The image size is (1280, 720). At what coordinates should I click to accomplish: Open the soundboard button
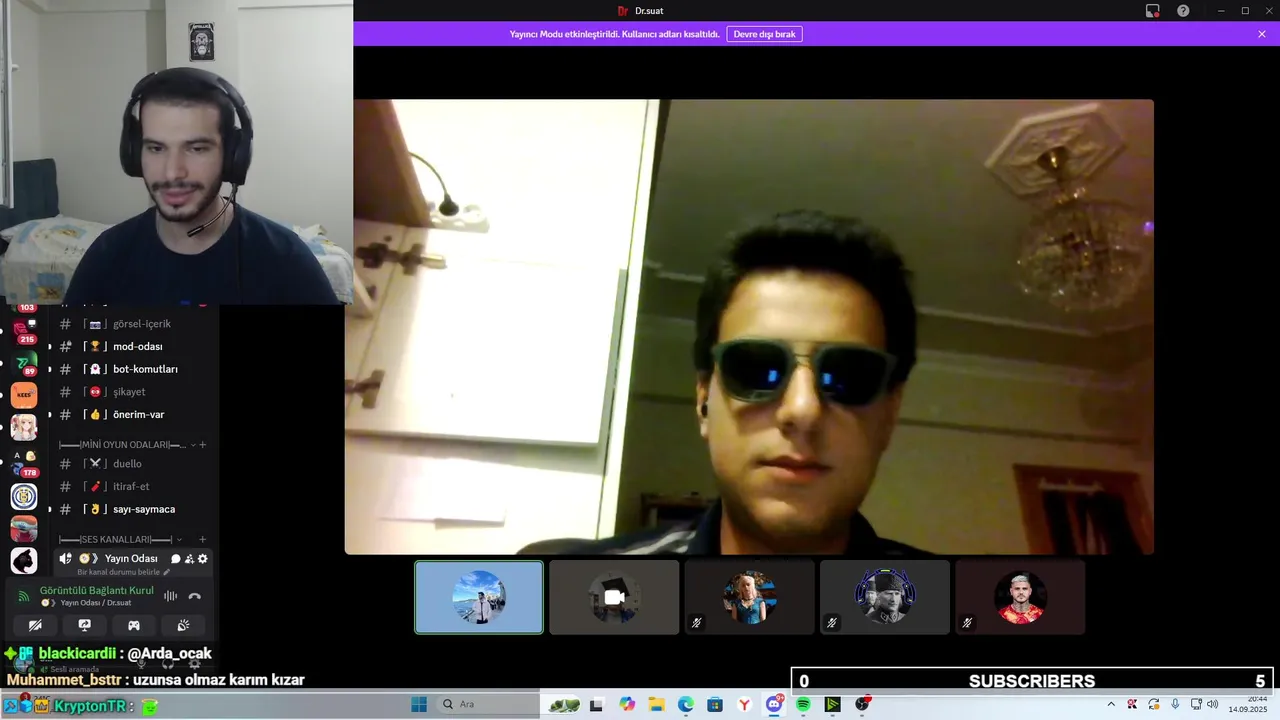pyautogui.click(x=183, y=625)
